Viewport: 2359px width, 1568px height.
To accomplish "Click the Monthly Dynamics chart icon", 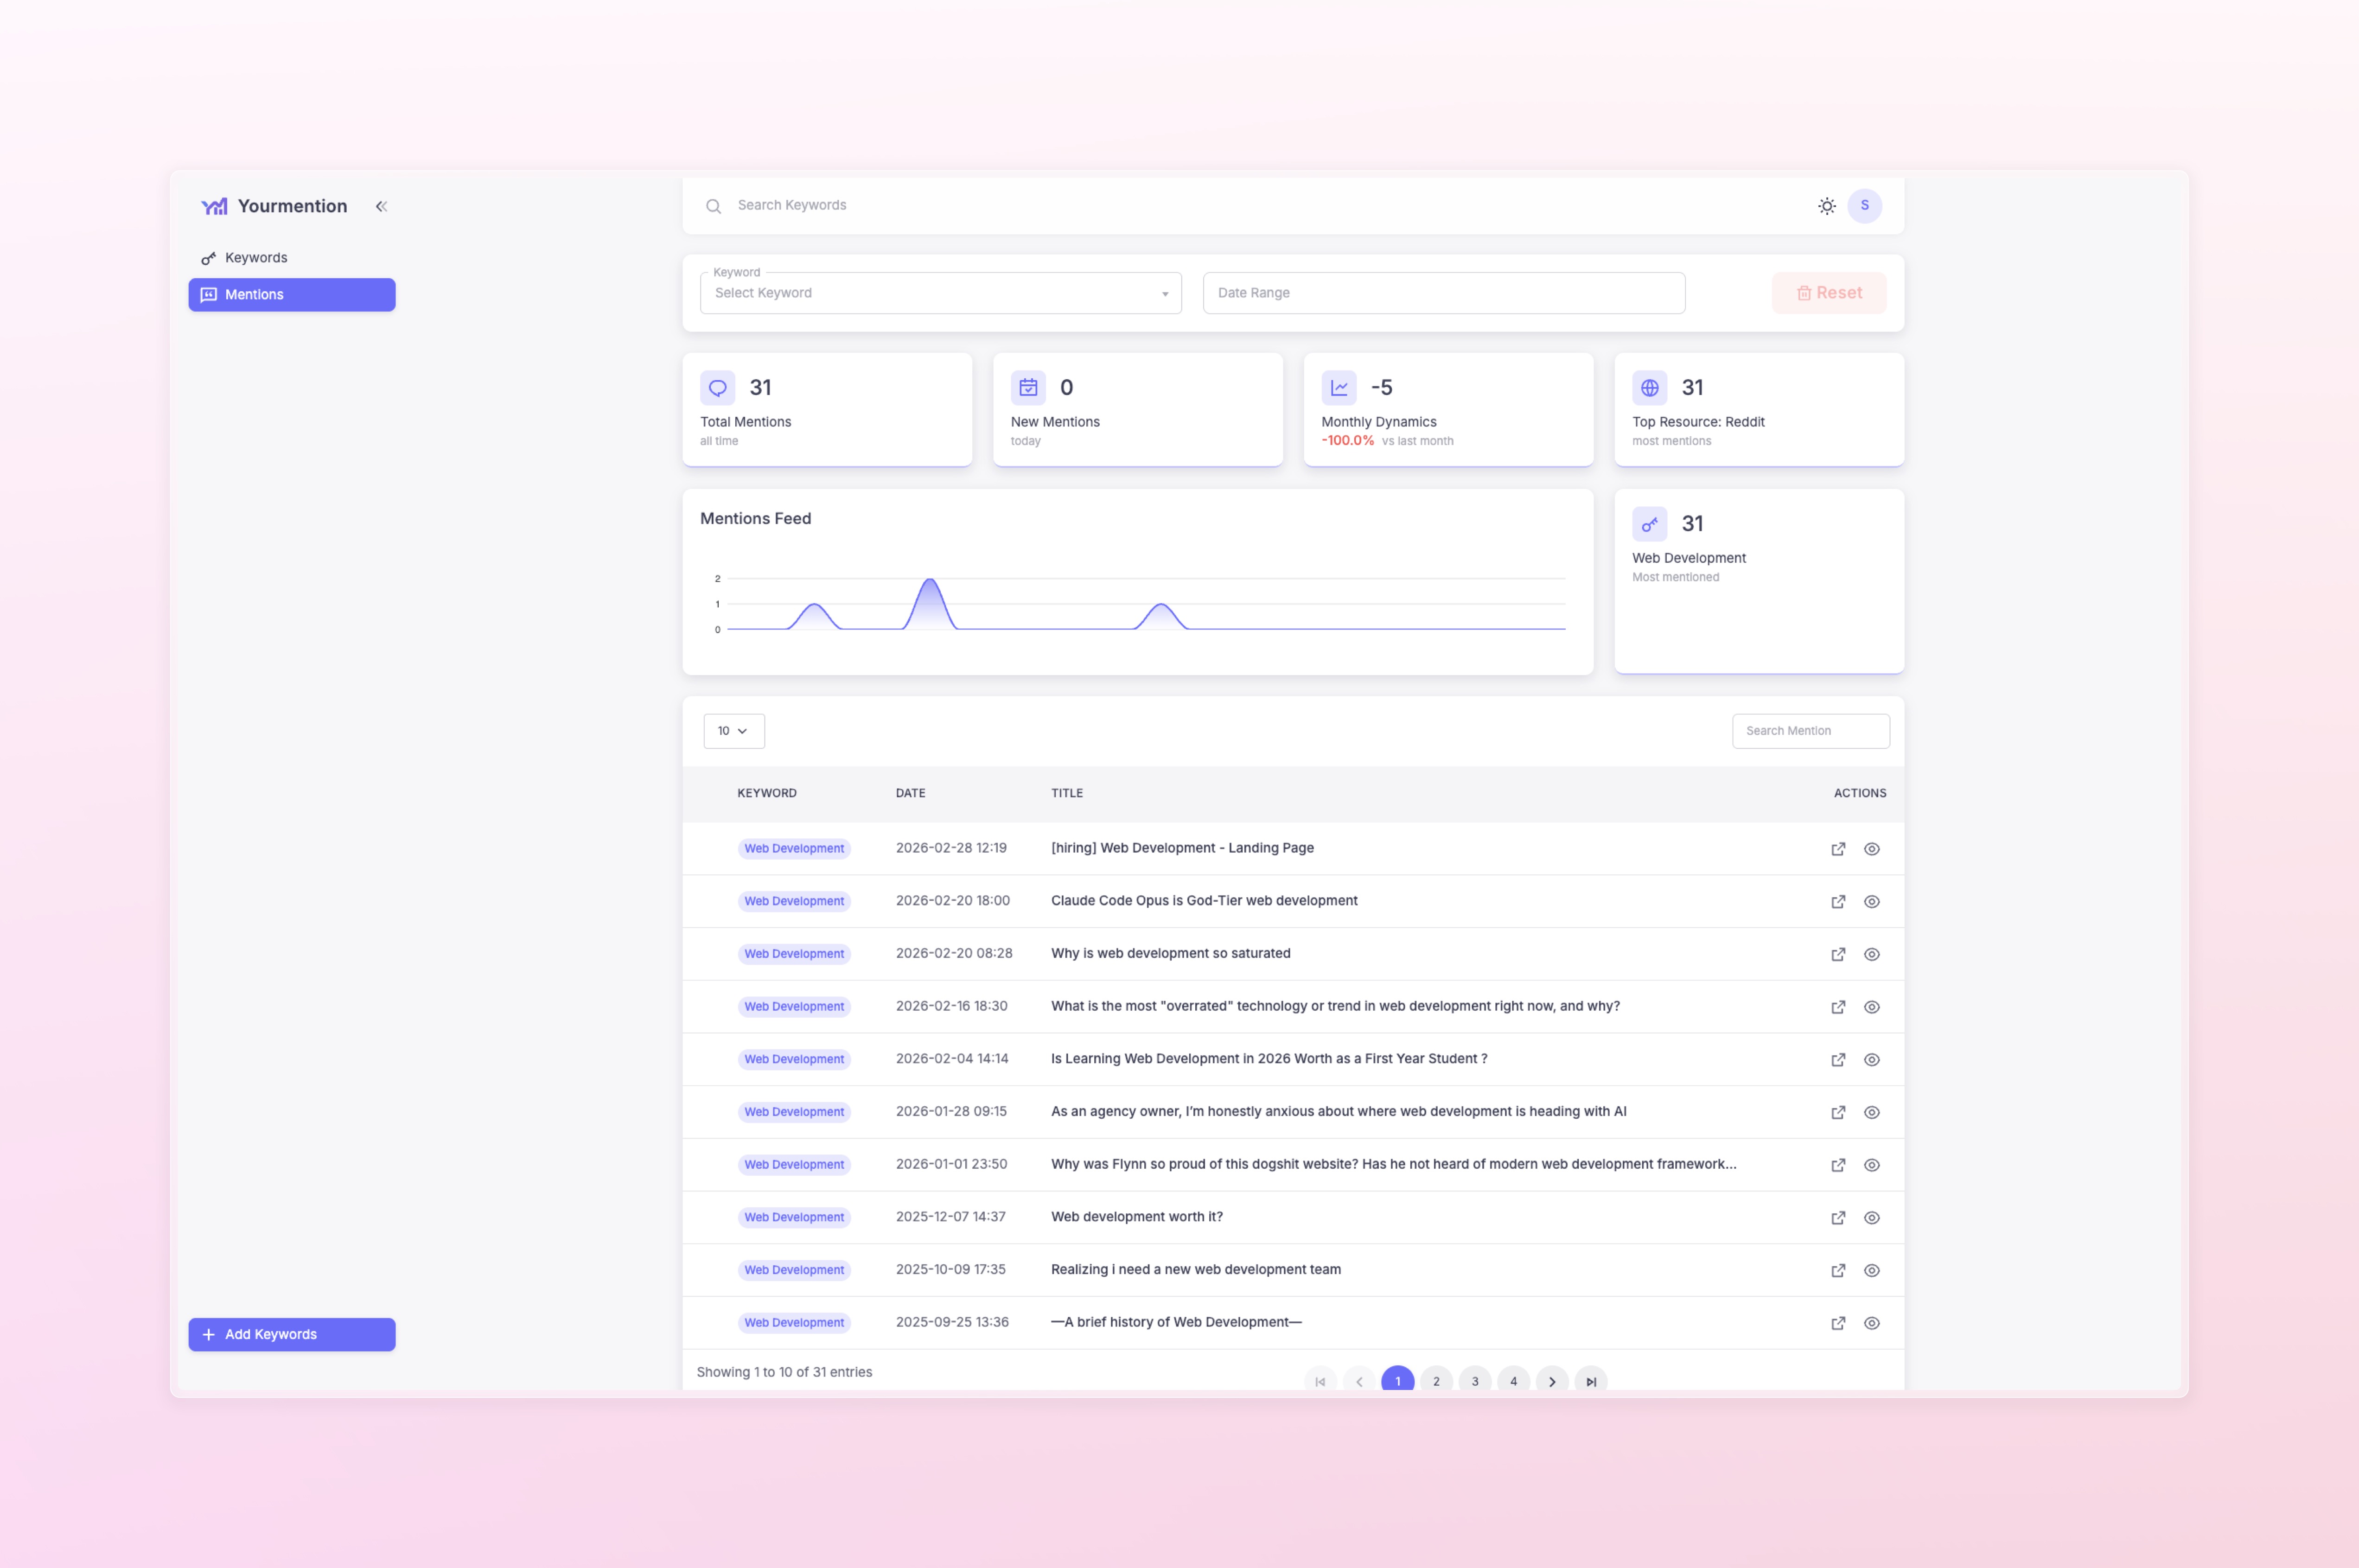I will click(1338, 388).
